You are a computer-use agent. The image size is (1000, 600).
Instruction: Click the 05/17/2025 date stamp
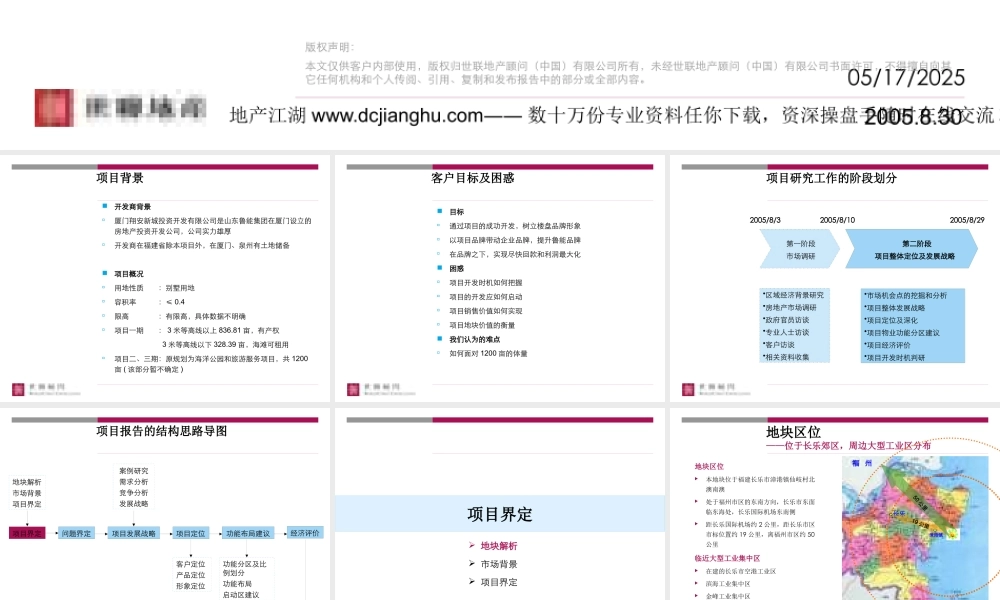pos(906,78)
